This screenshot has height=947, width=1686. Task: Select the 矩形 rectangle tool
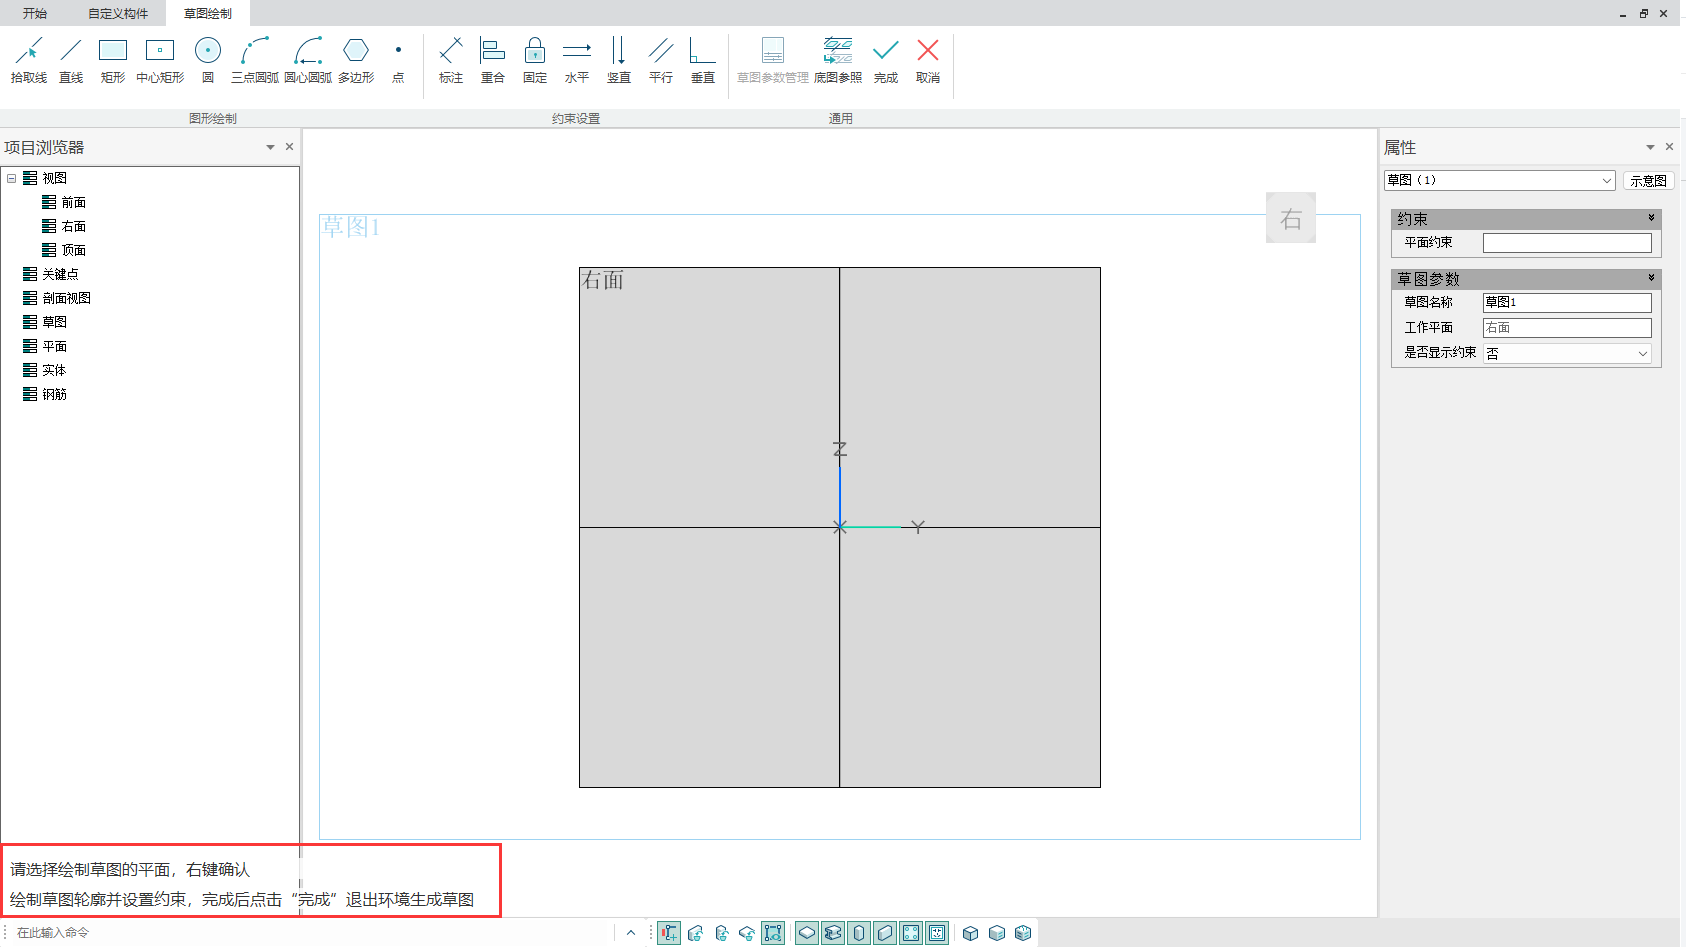point(113,60)
